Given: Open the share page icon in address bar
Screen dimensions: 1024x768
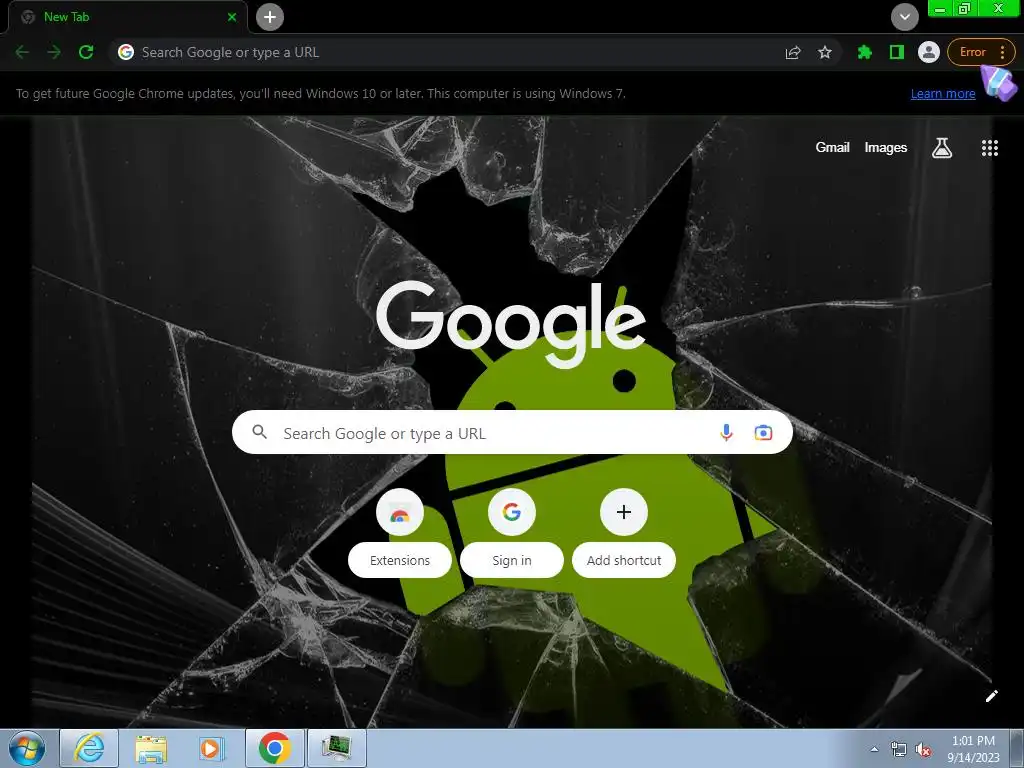Looking at the screenshot, I should [793, 52].
